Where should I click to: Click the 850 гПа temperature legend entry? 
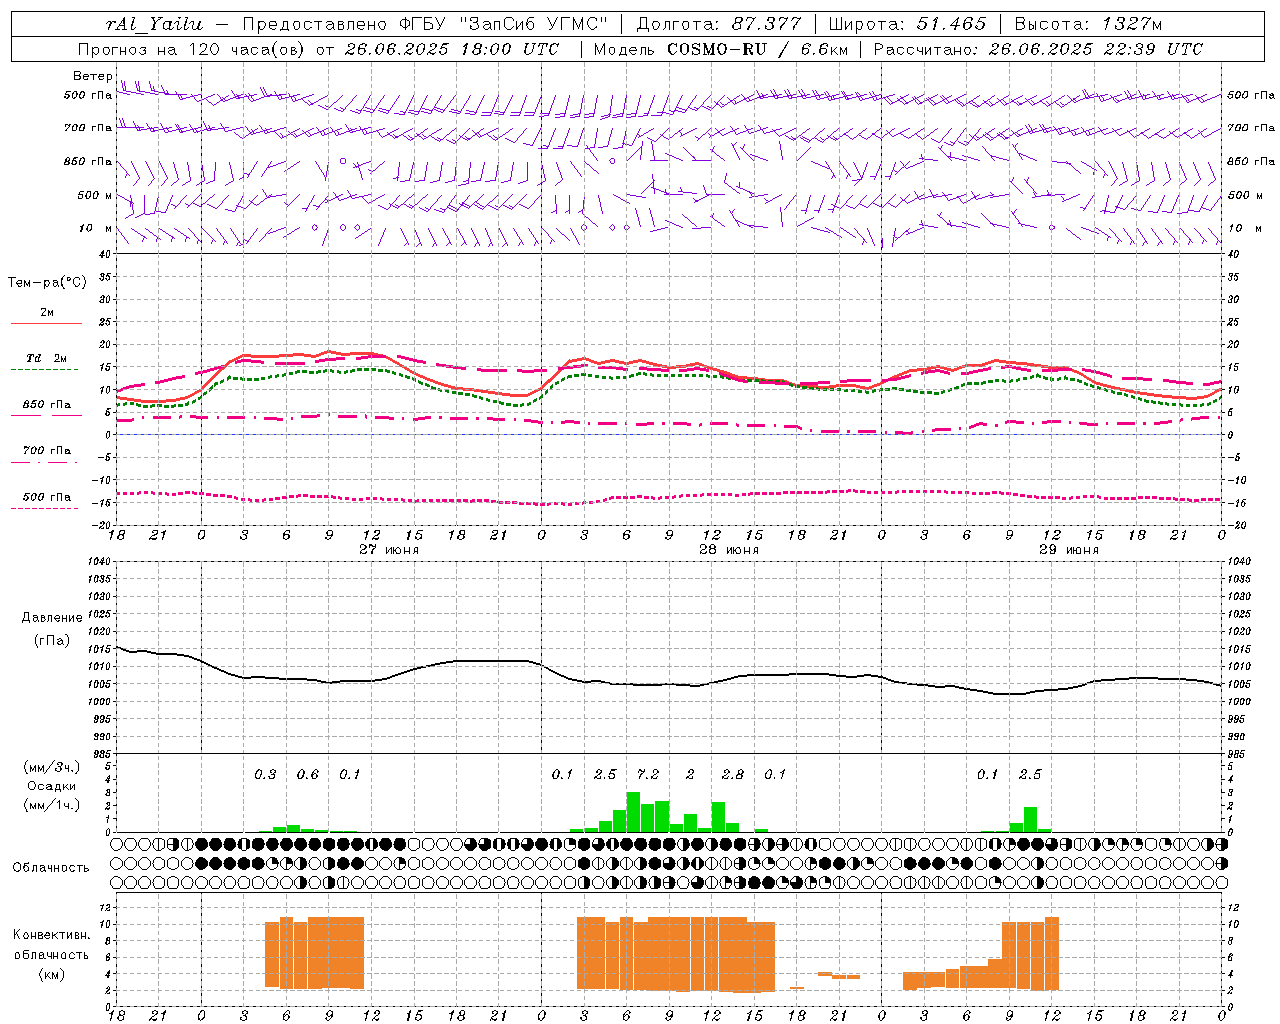tap(47, 405)
